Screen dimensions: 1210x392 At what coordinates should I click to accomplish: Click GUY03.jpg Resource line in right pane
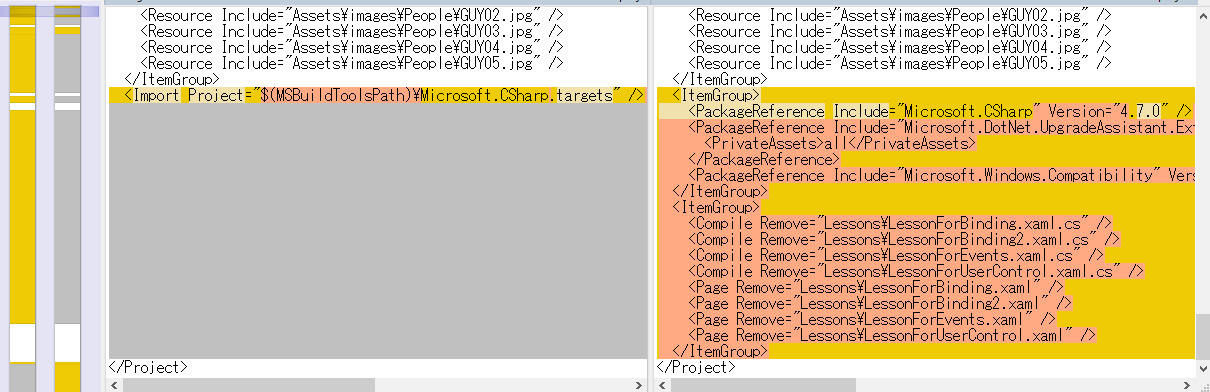pyautogui.click(x=900, y=32)
